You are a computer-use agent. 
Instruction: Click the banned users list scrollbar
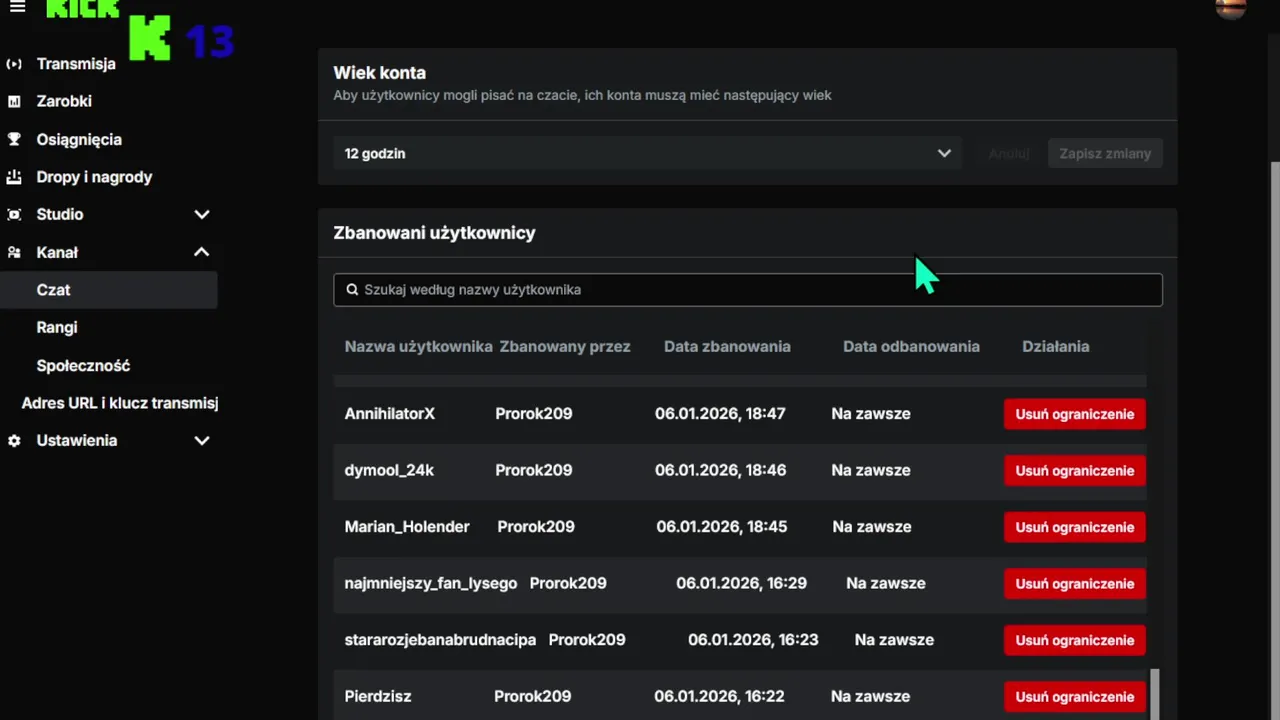[x=1155, y=694]
